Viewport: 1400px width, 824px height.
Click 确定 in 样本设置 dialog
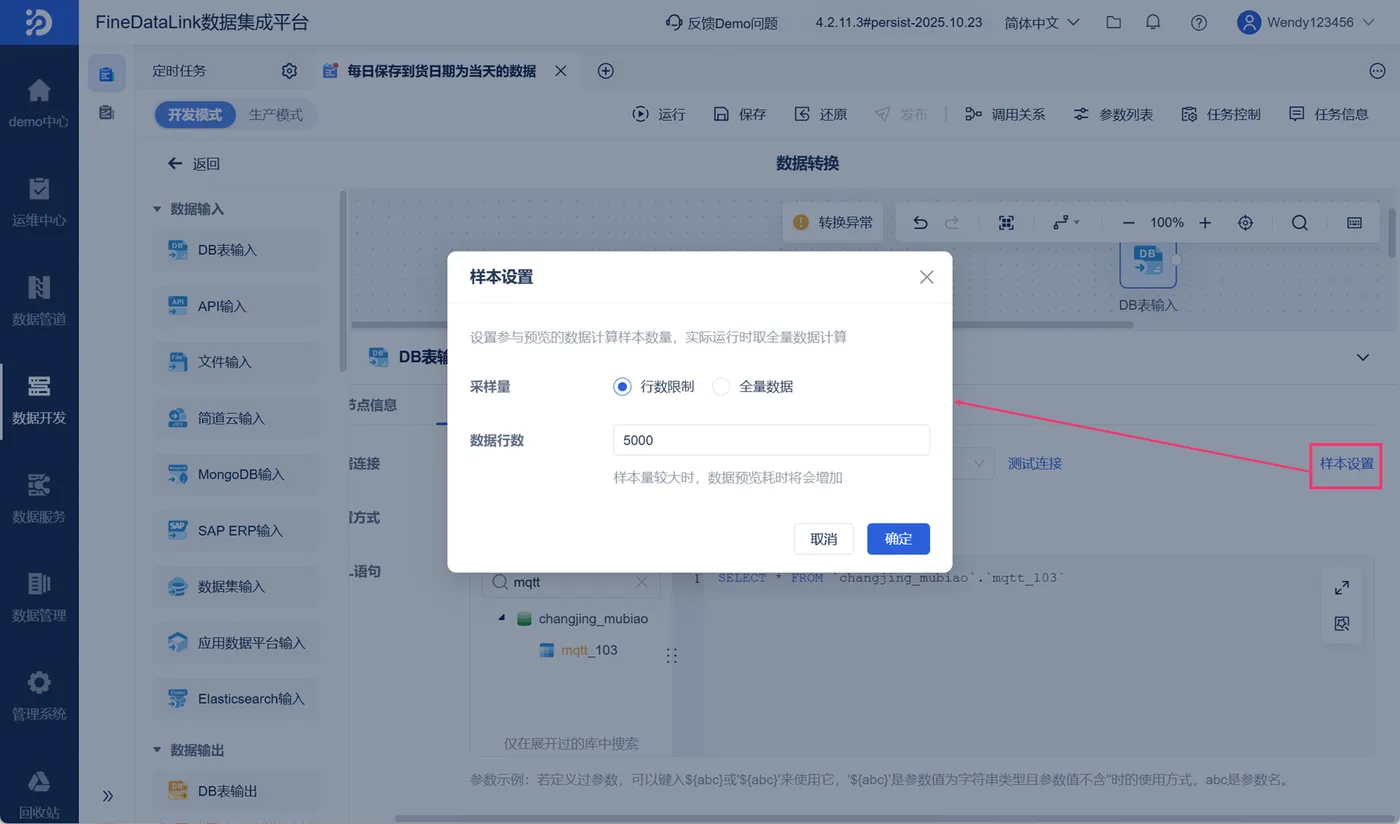click(x=898, y=539)
